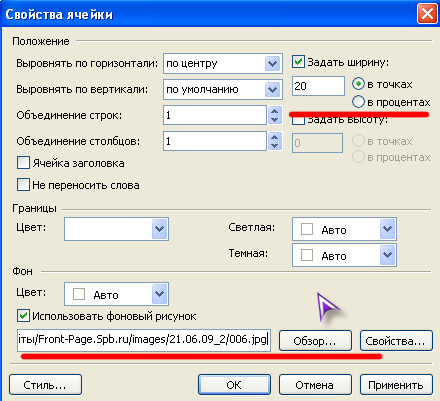Confirm with the OK button

point(234,385)
